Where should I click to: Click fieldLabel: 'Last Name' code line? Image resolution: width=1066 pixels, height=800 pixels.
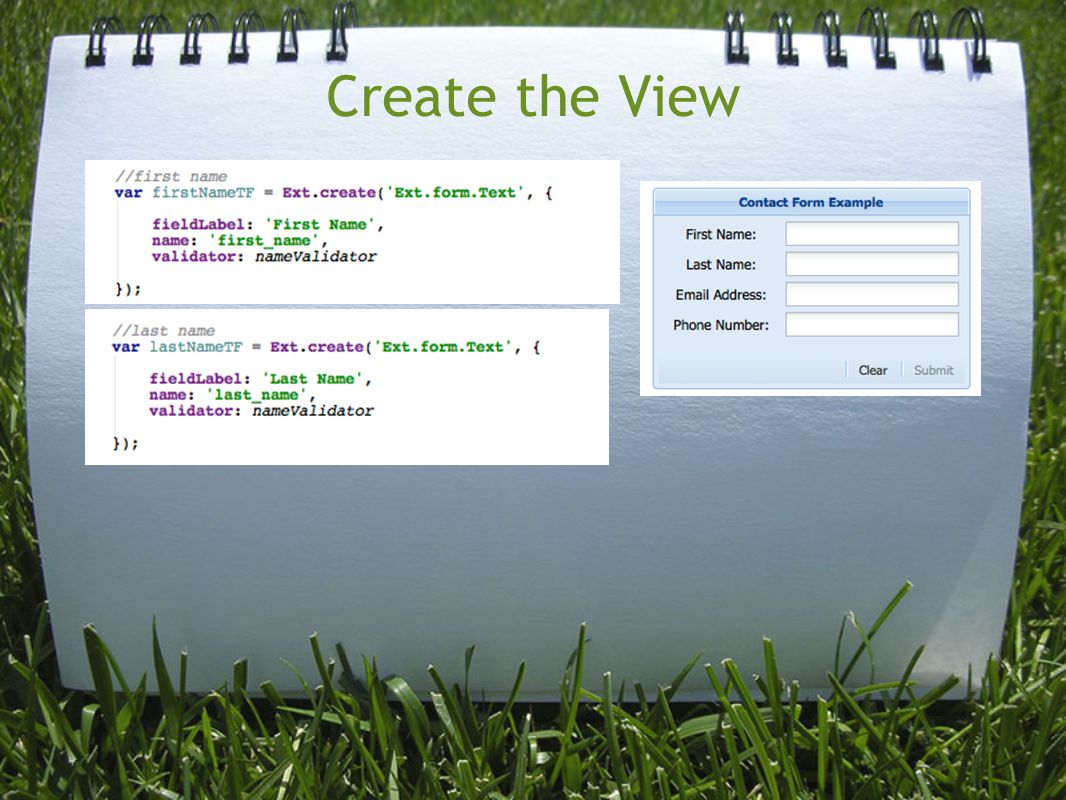(260, 379)
